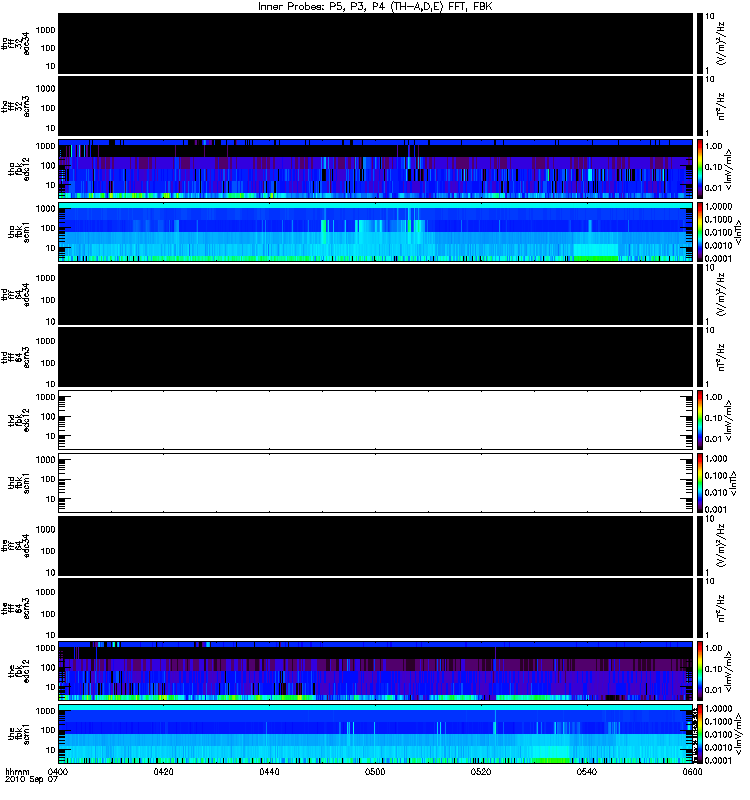
Task: Click the 100 tick label of thd fbk scm1 panel
Action: [x=48, y=479]
